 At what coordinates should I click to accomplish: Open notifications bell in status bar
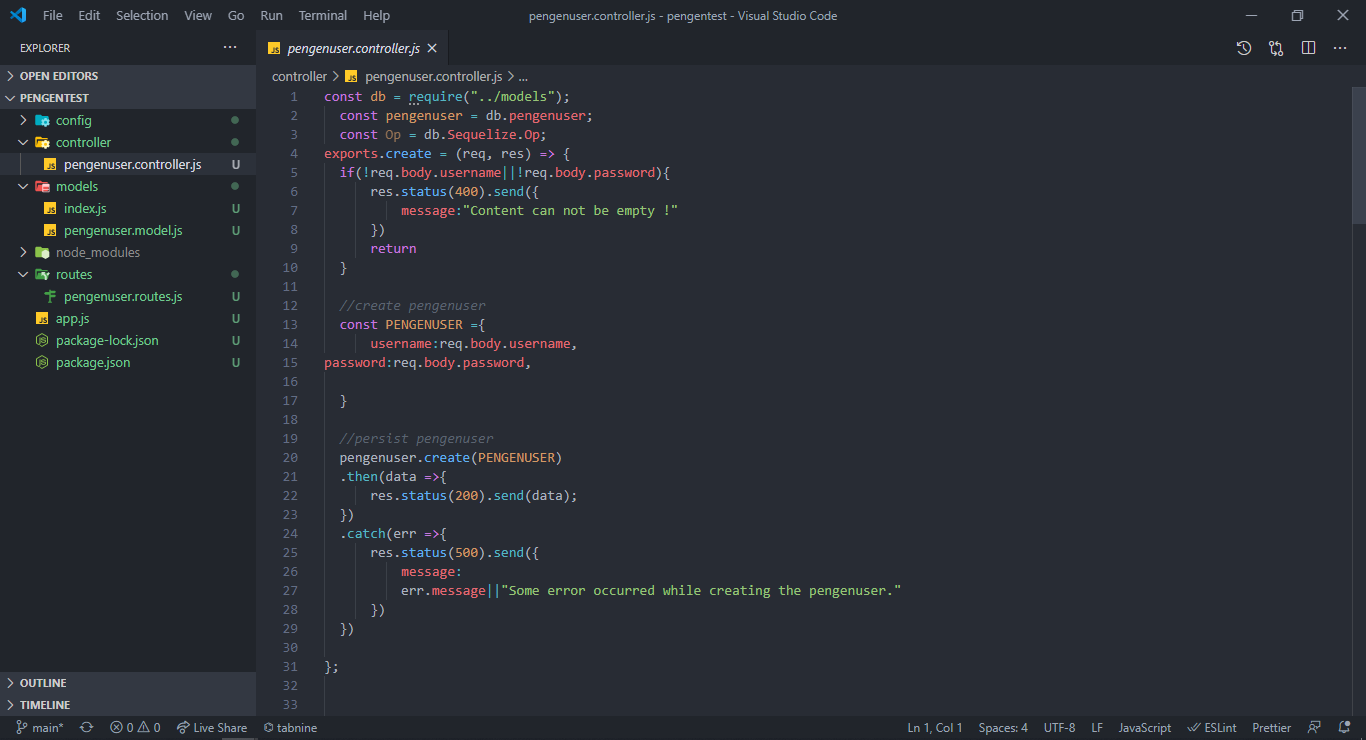1344,728
